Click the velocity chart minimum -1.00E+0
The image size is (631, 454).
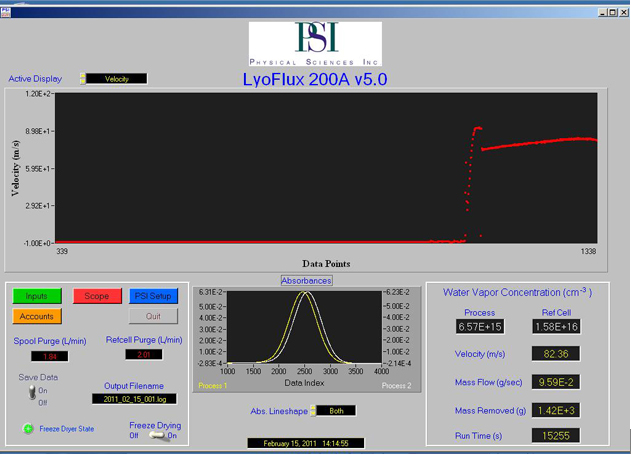(37, 244)
